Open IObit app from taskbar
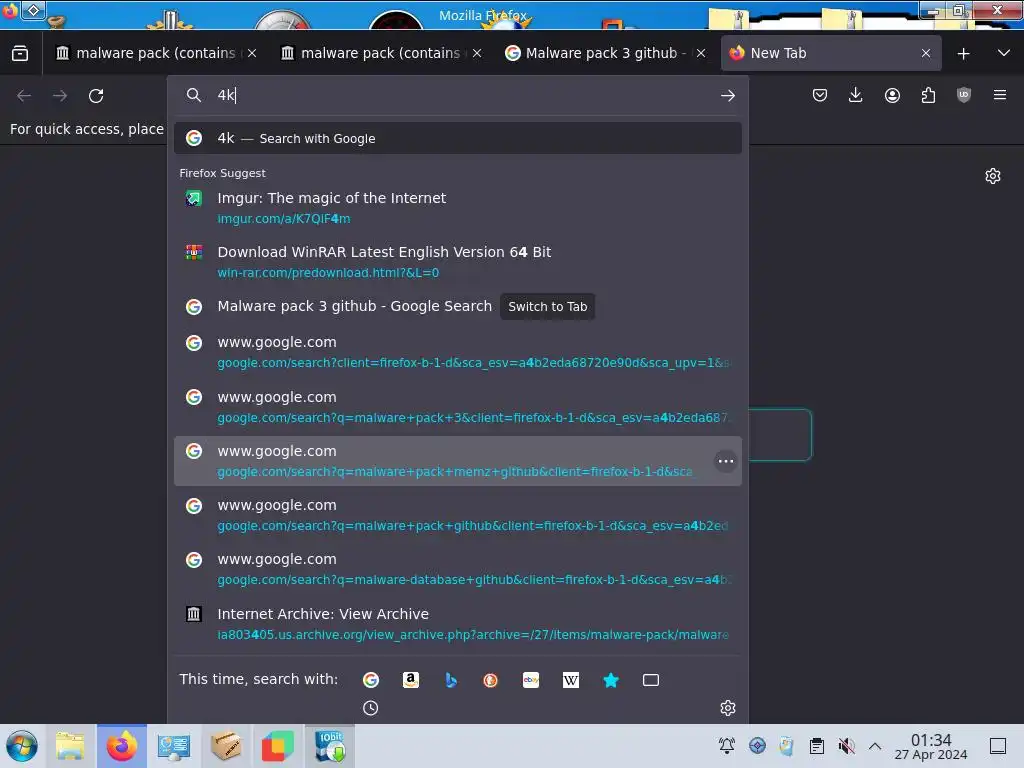The image size is (1024, 768). tap(330, 746)
